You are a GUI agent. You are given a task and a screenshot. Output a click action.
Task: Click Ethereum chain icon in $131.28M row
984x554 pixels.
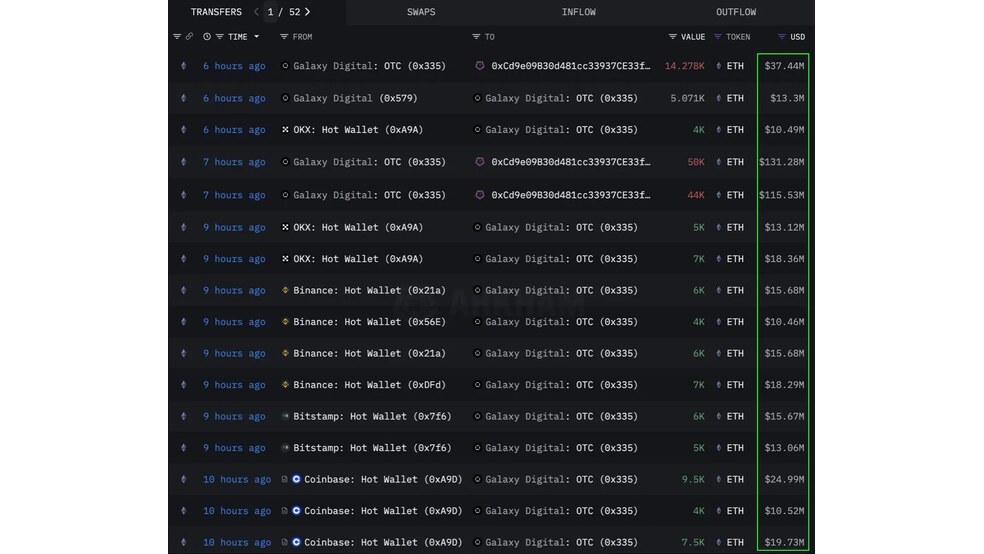[184, 162]
